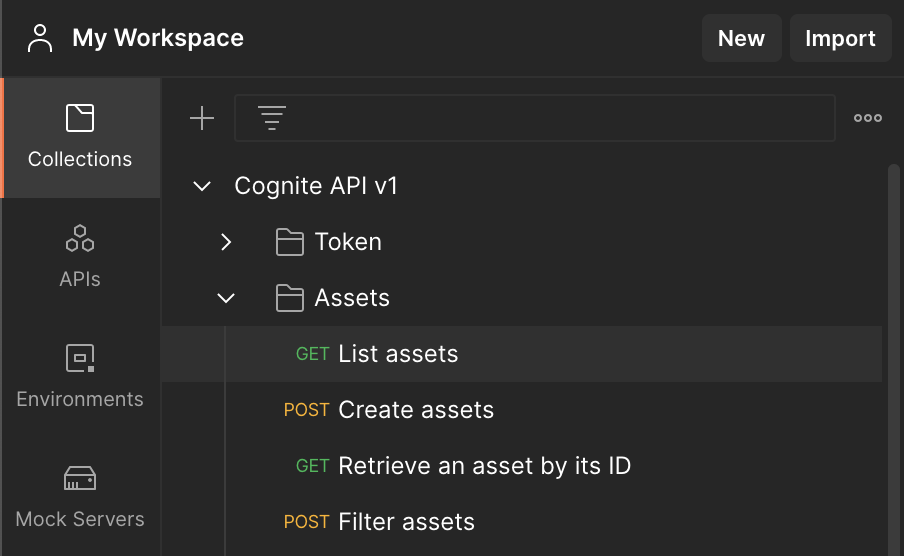Click the user profile icon beside My Workspace

click(40, 38)
